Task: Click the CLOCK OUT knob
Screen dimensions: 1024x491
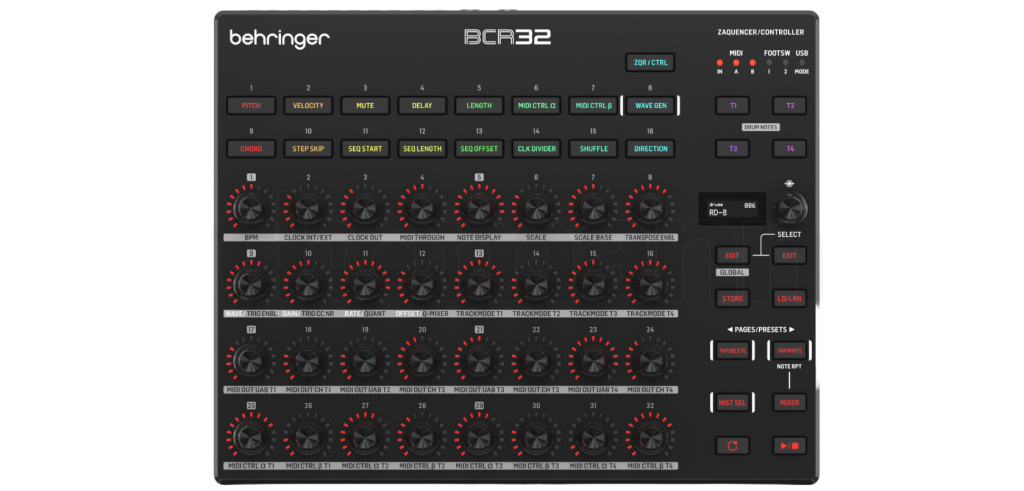Action: pyautogui.click(x=365, y=208)
